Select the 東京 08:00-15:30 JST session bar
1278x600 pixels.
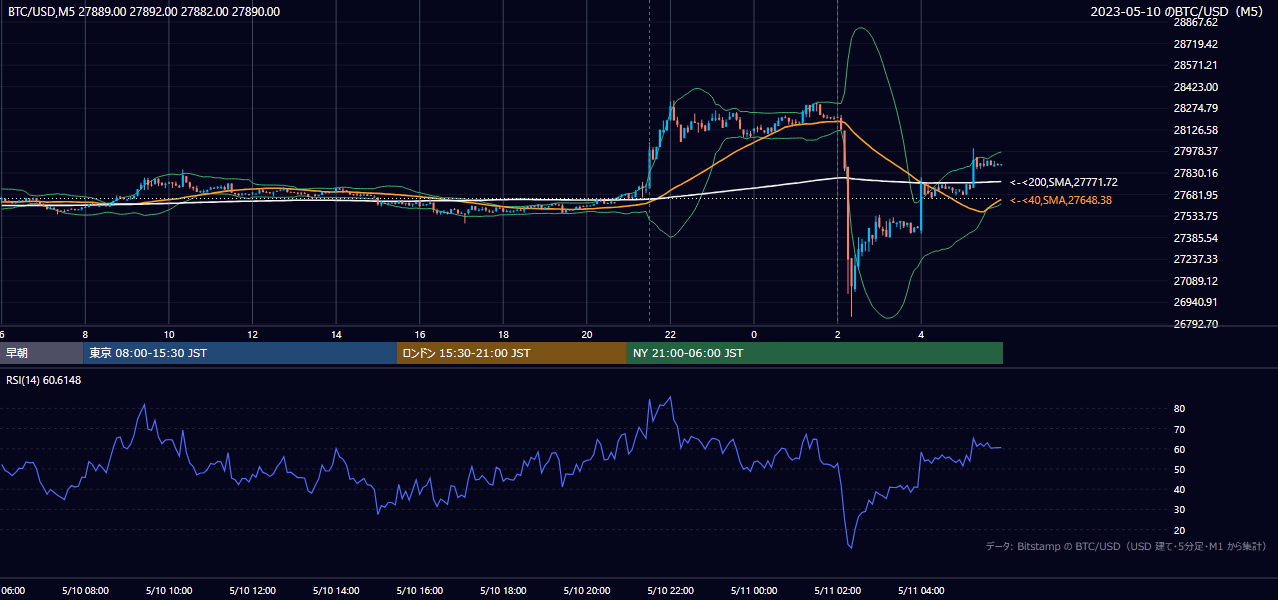tap(240, 353)
